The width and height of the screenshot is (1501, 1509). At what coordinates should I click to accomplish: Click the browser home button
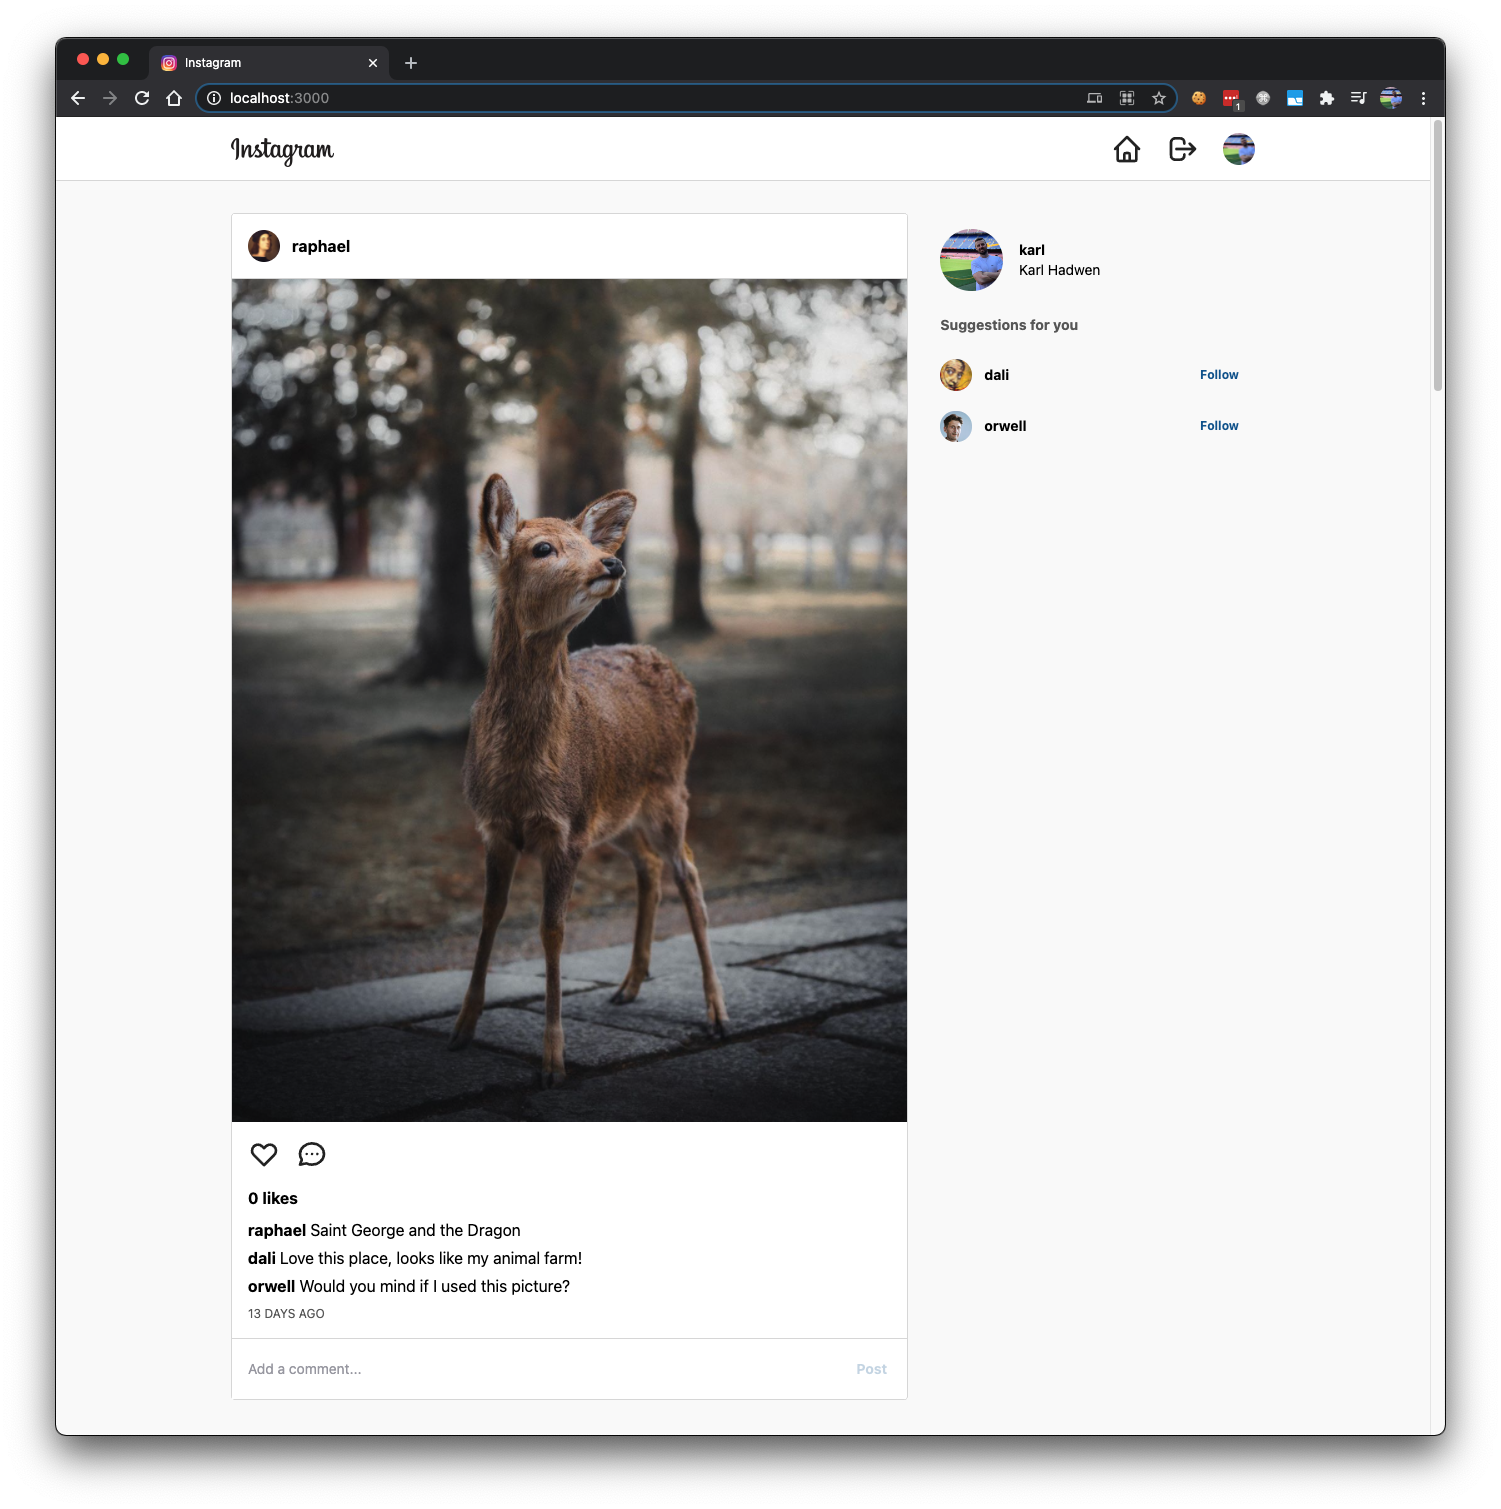(174, 98)
